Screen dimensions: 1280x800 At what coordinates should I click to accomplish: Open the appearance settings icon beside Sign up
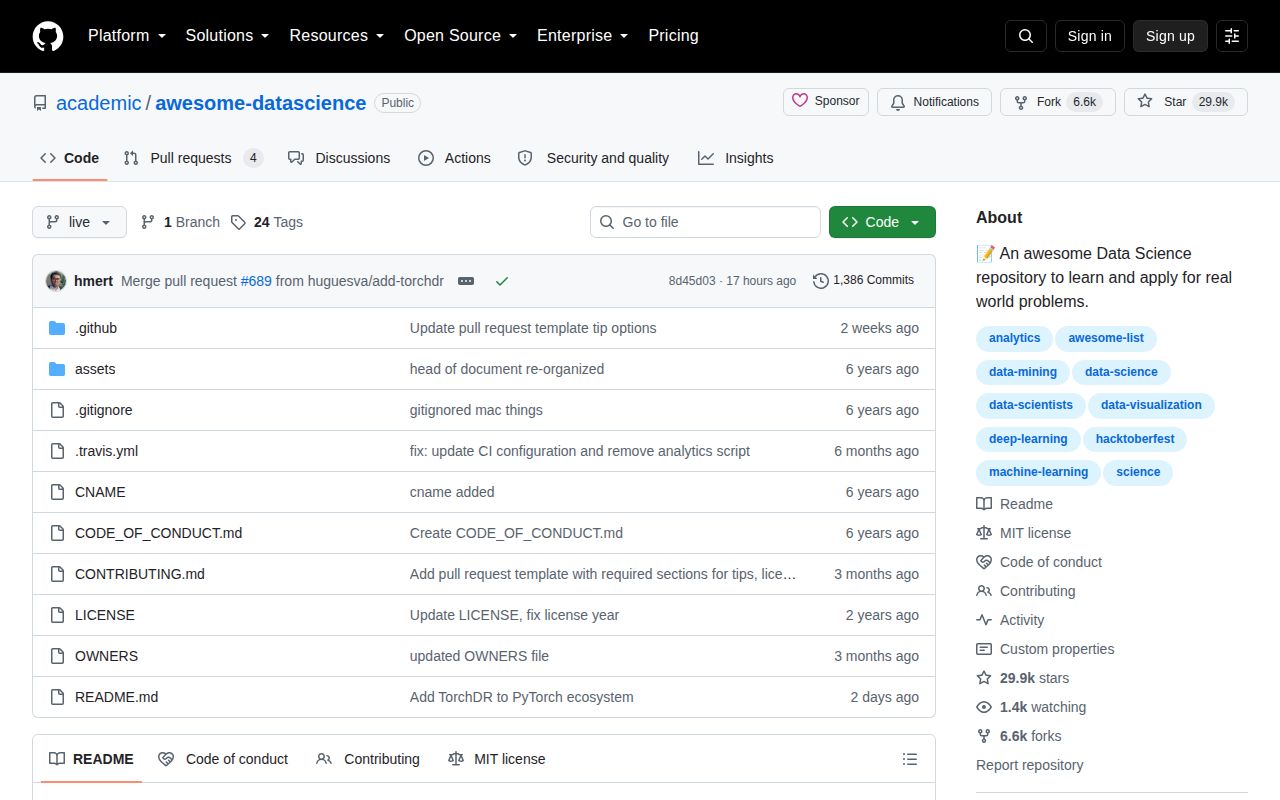1232,36
